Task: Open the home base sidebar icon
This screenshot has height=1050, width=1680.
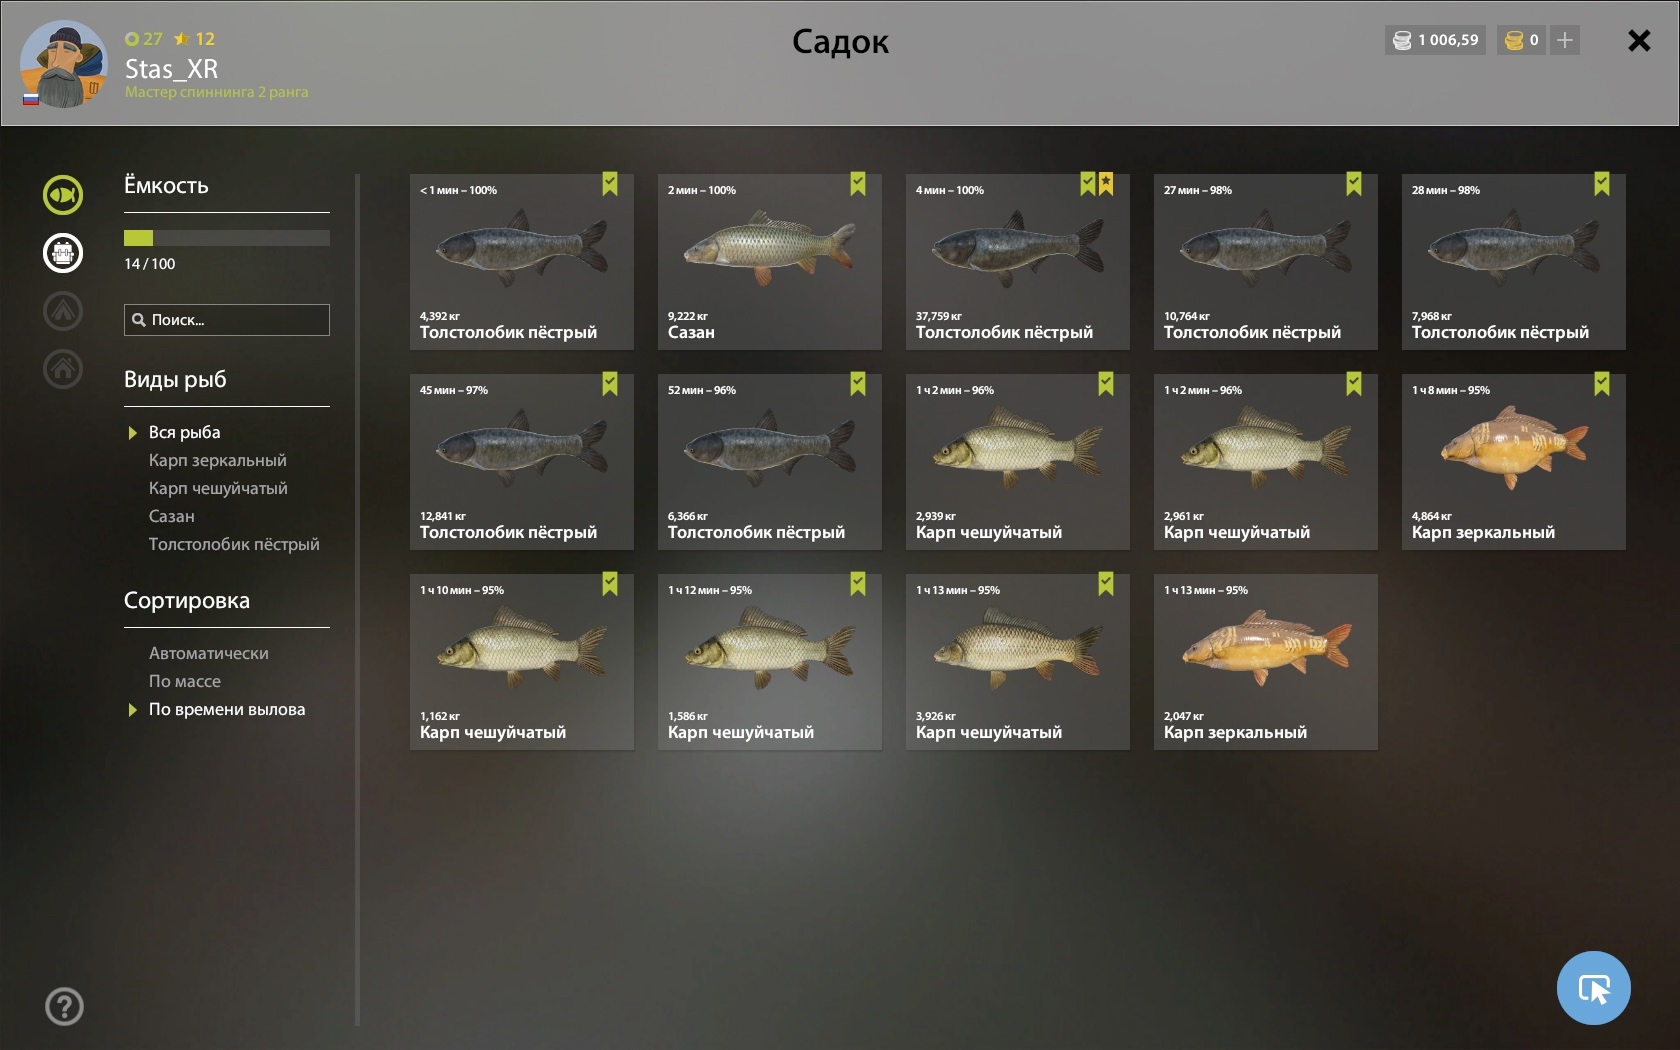Action: [x=63, y=369]
